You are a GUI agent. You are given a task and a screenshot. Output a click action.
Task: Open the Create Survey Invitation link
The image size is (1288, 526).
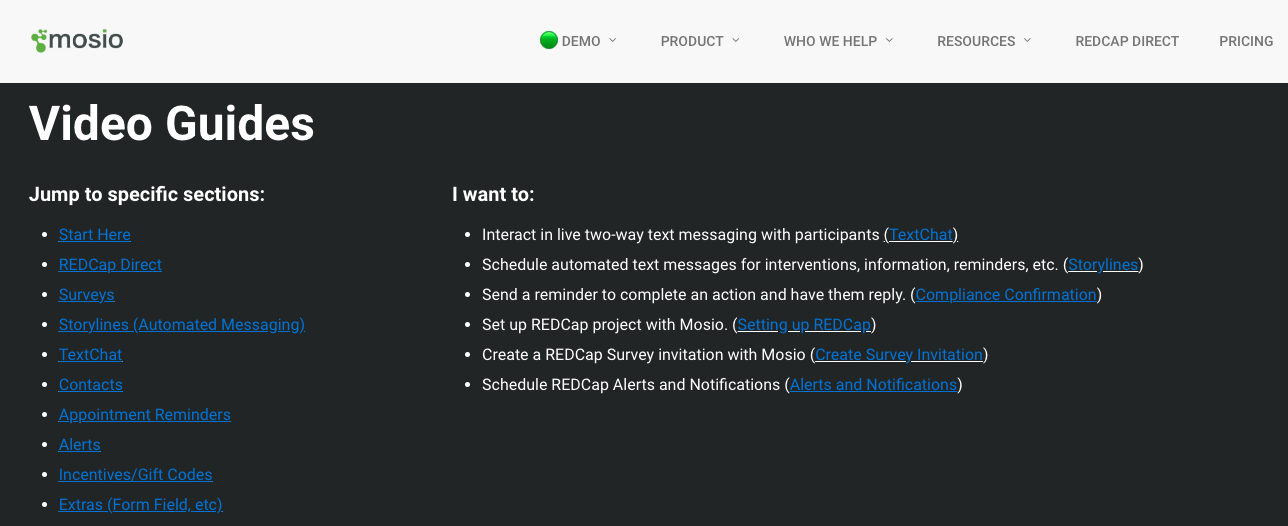899,354
